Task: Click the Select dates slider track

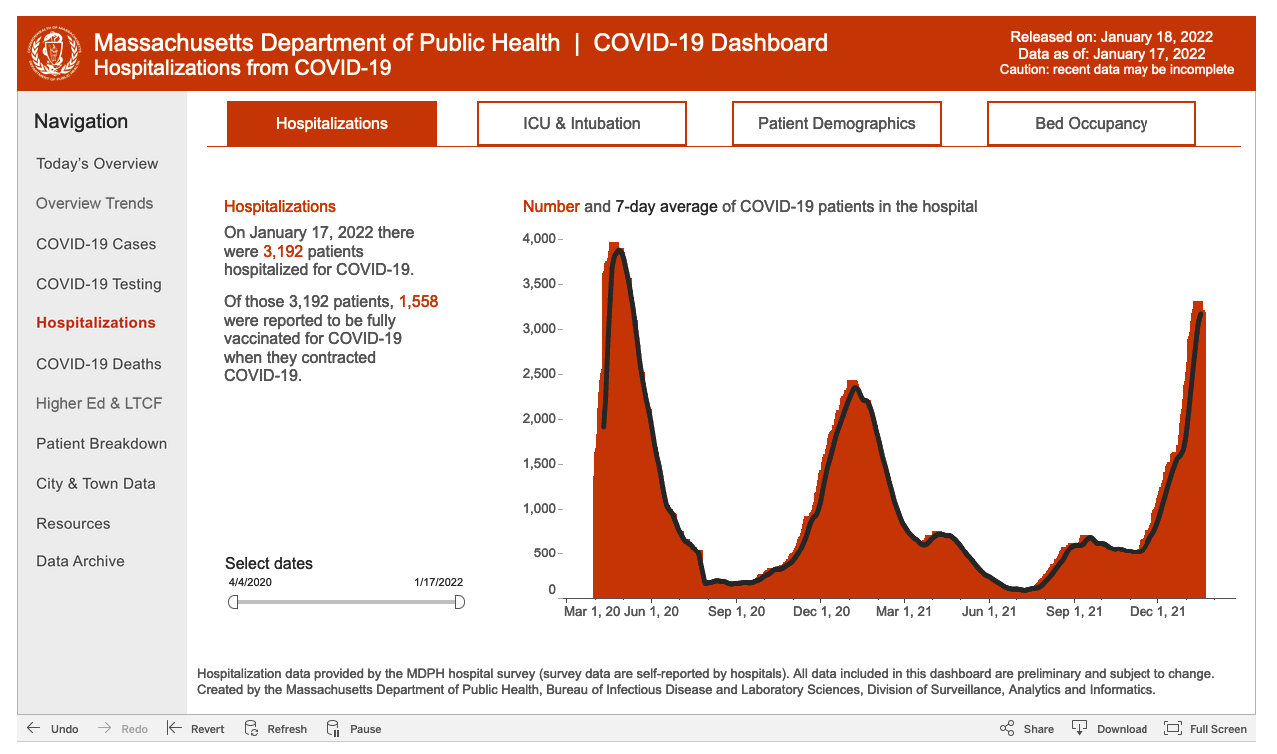Action: (346, 602)
